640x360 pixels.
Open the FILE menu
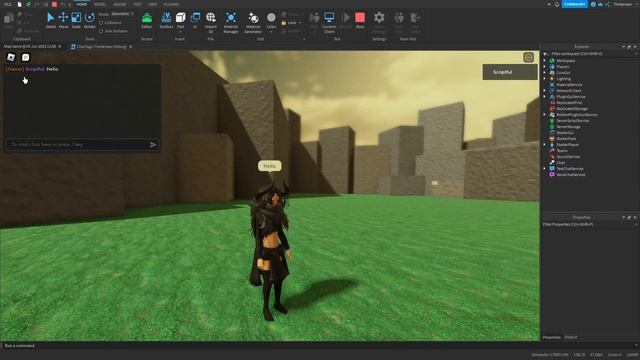coord(8,4)
